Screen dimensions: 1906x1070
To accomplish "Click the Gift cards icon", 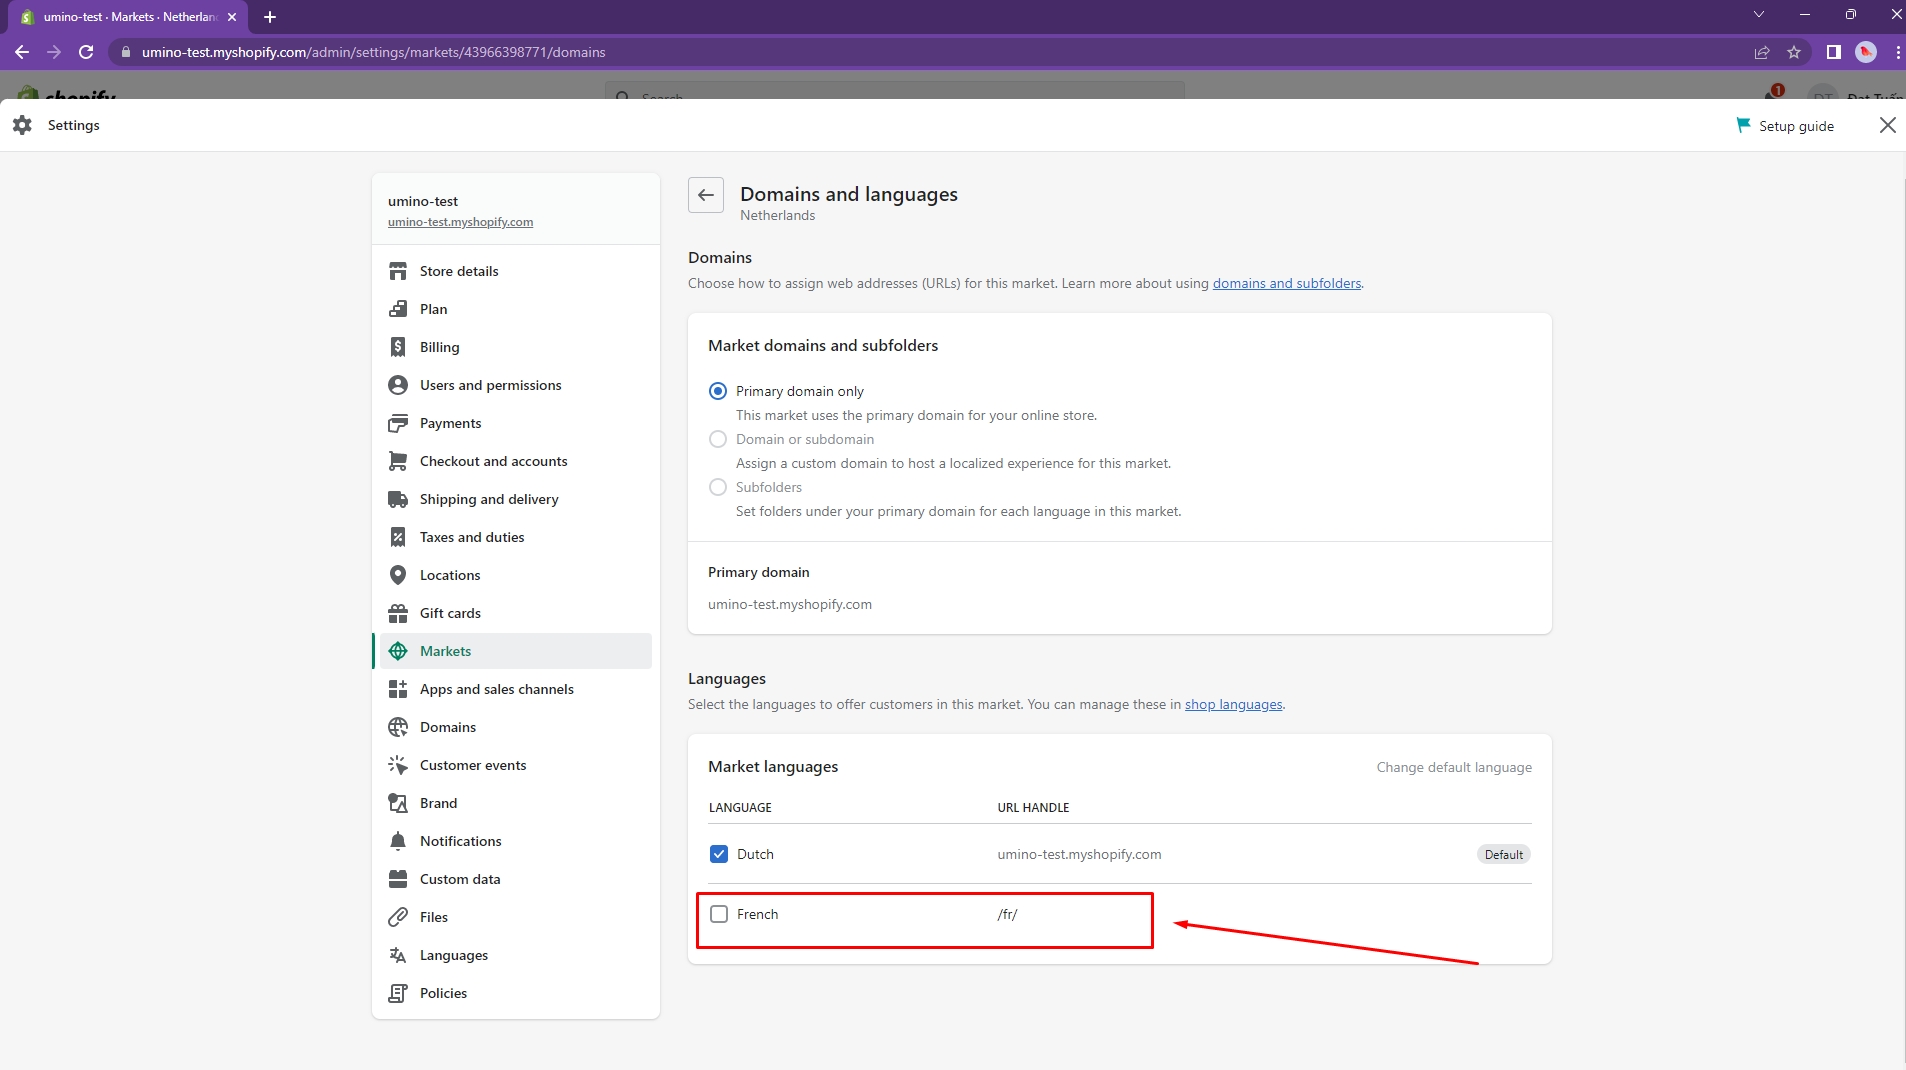I will coord(398,613).
